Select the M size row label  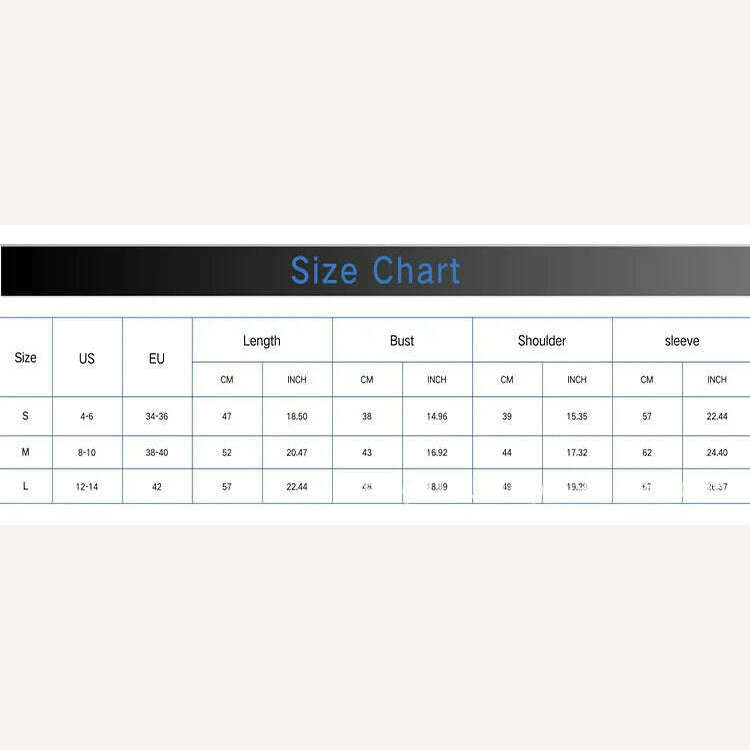26,452
